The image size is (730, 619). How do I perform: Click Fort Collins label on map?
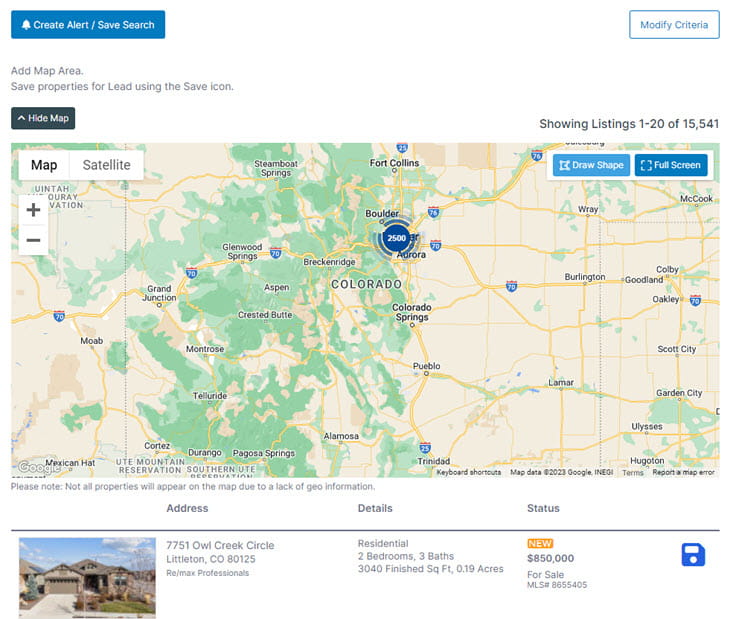coord(394,163)
